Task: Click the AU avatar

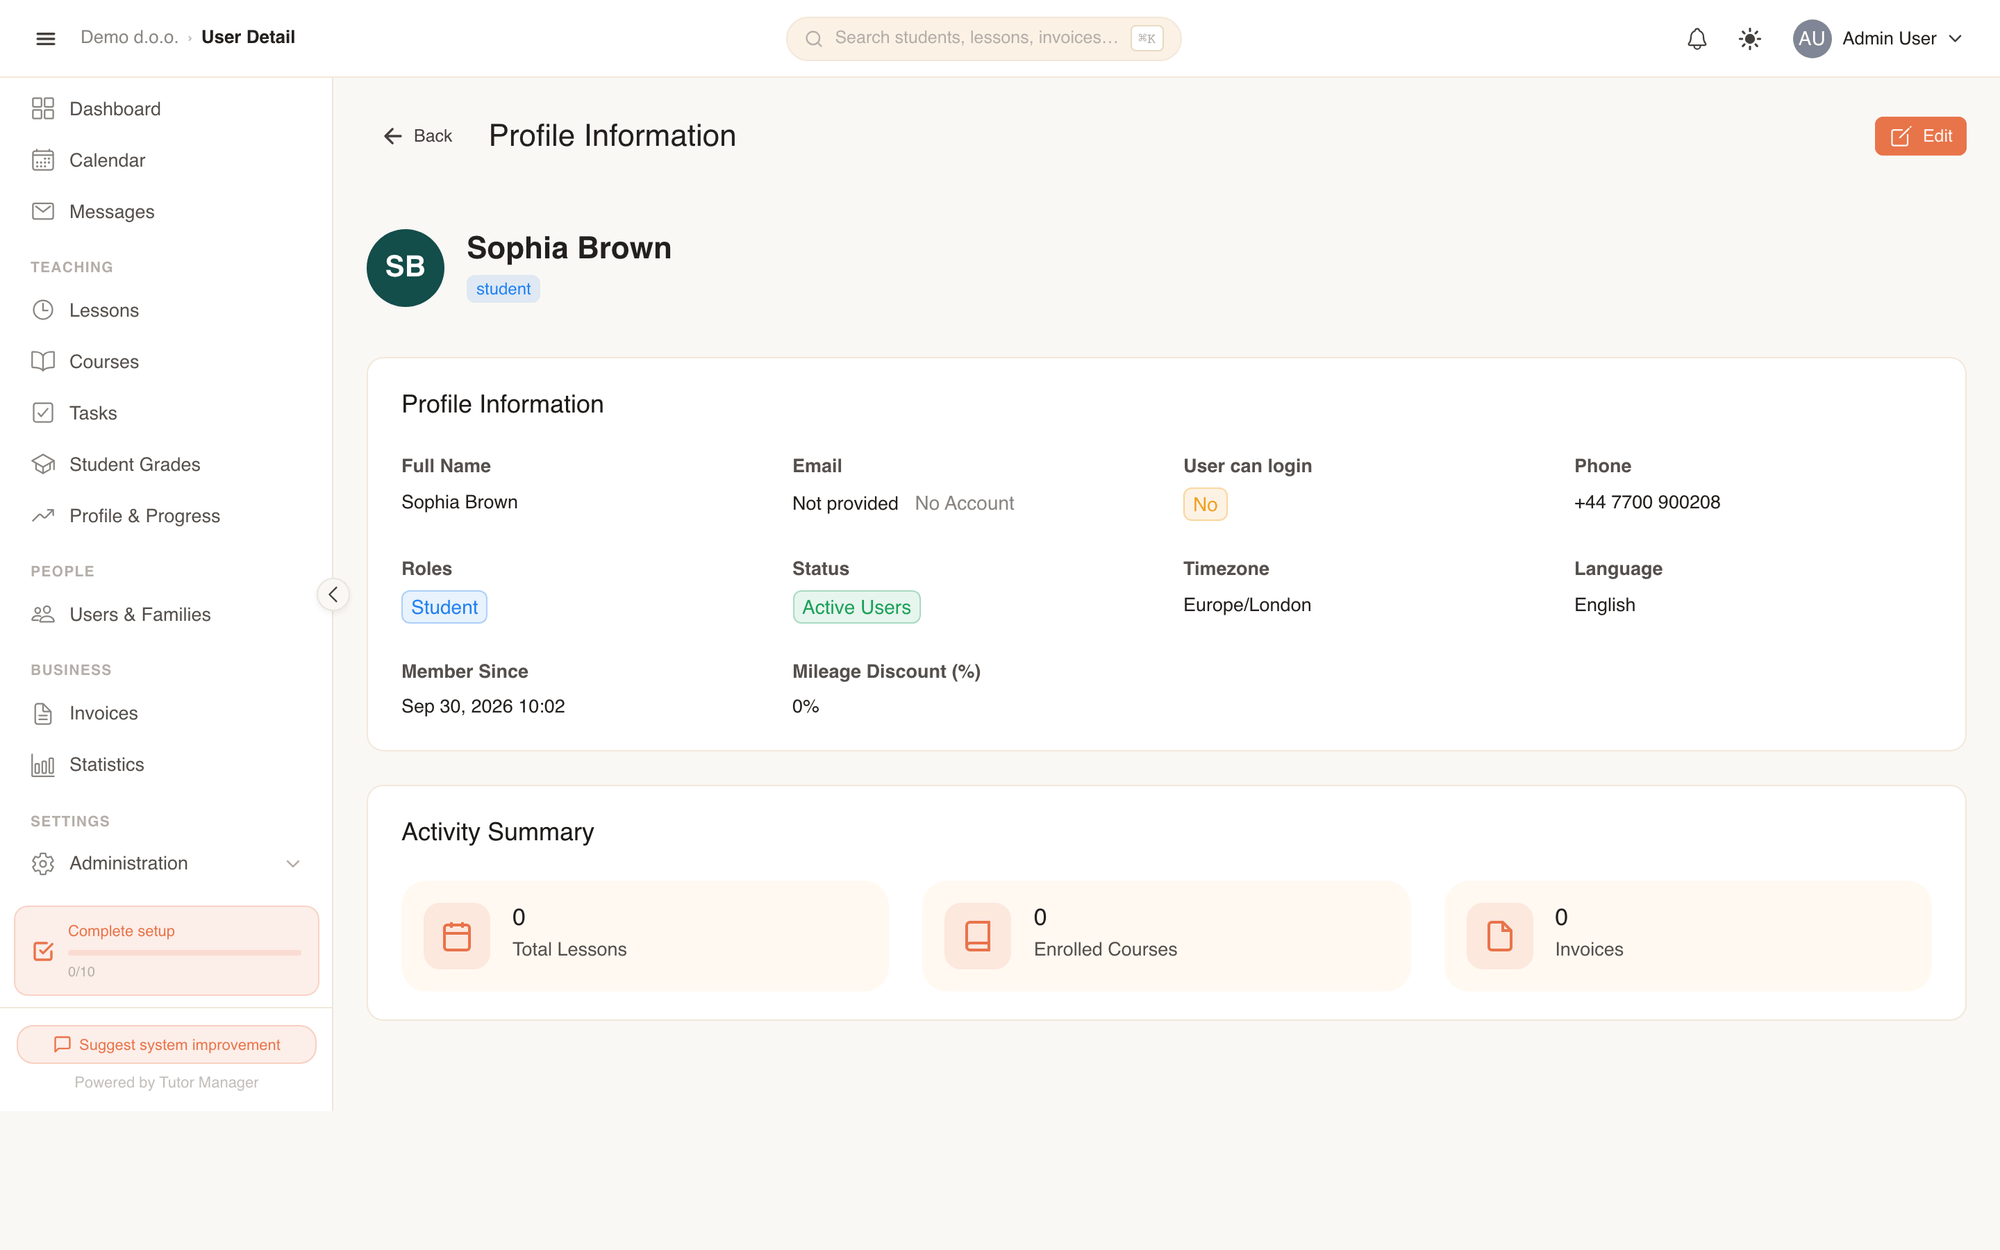Action: [1811, 39]
